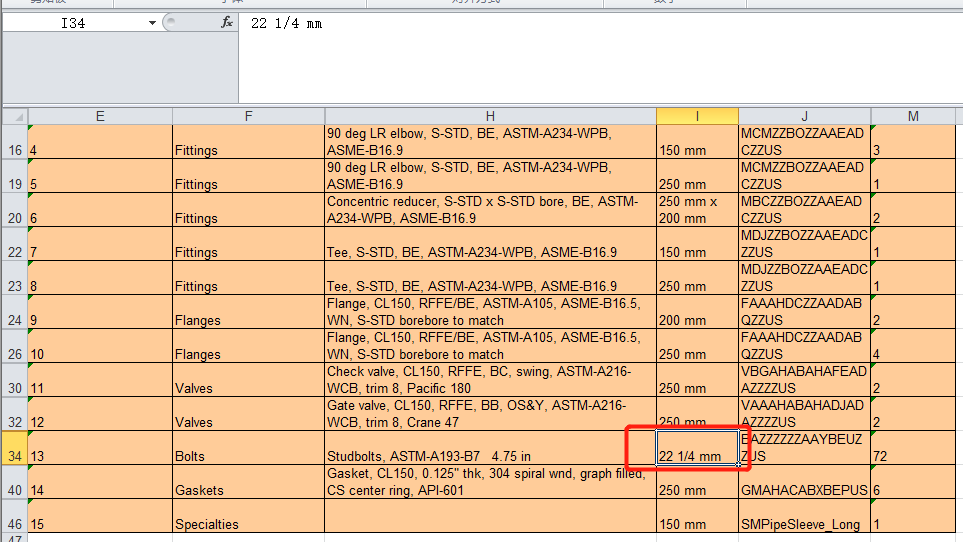Image resolution: width=963 pixels, height=542 pixels.
Task: Click 'SMPipeSleeve_Long' cell
Action: click(x=805, y=516)
